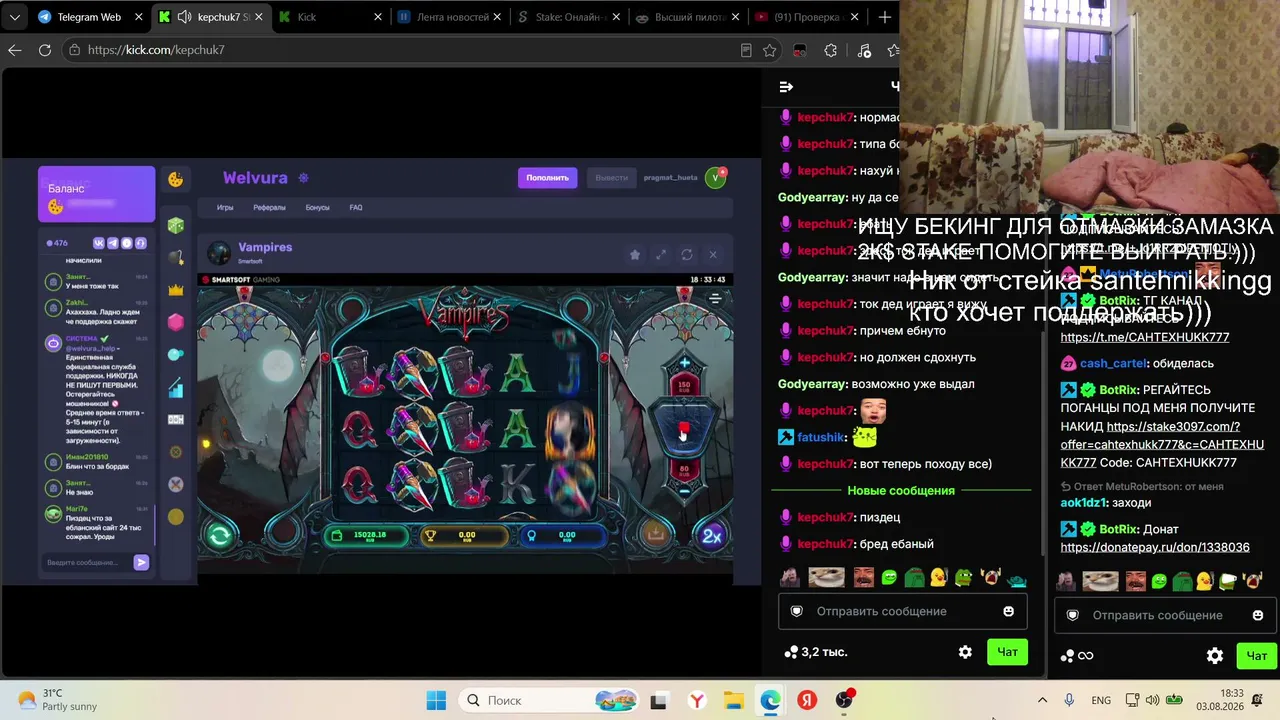Click the left Отправить сообщение chat field
The width and height of the screenshot is (1280, 720).
(x=904, y=611)
